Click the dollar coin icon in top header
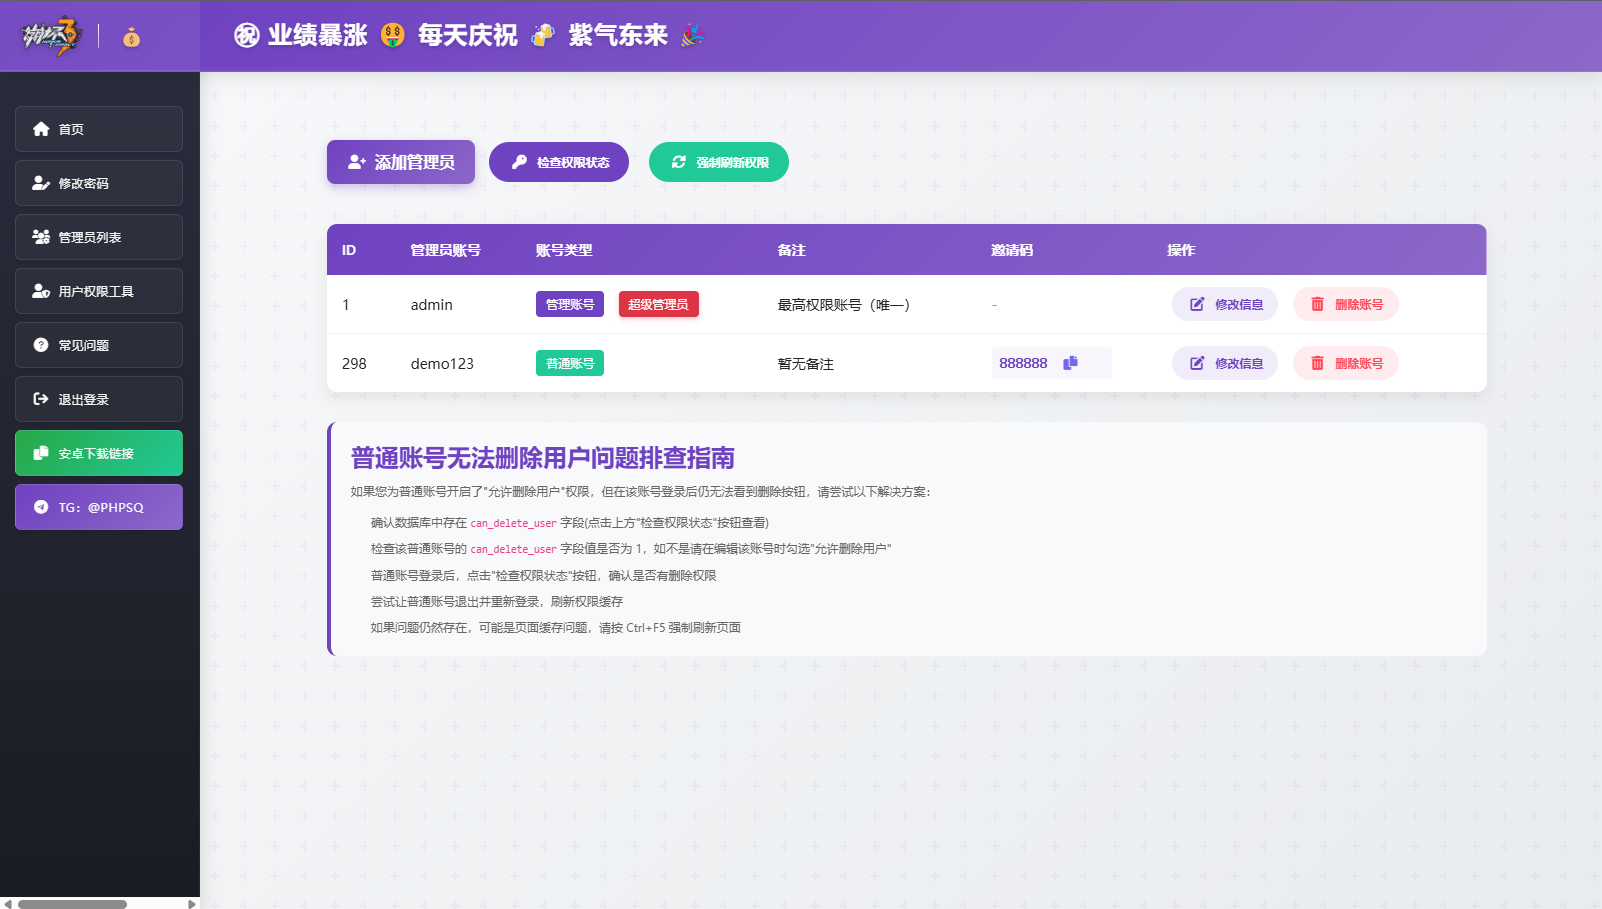1602x909 pixels. (x=131, y=39)
